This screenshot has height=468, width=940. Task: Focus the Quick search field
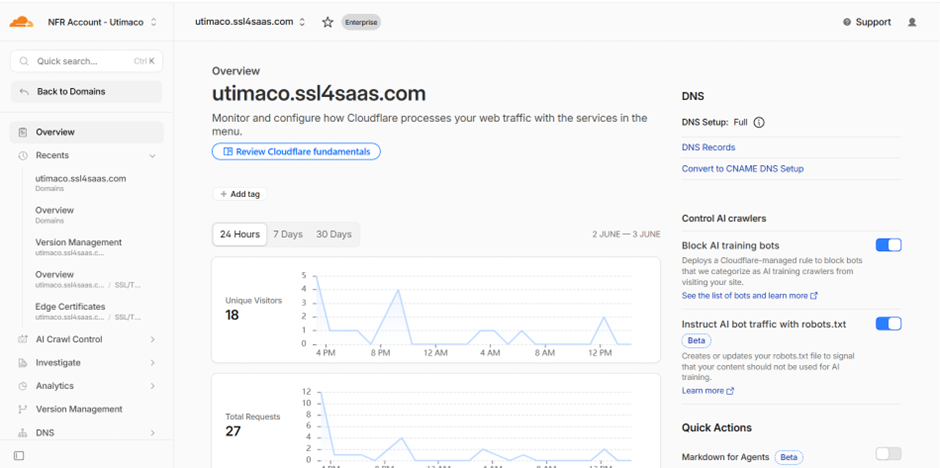pyautogui.click(x=86, y=61)
